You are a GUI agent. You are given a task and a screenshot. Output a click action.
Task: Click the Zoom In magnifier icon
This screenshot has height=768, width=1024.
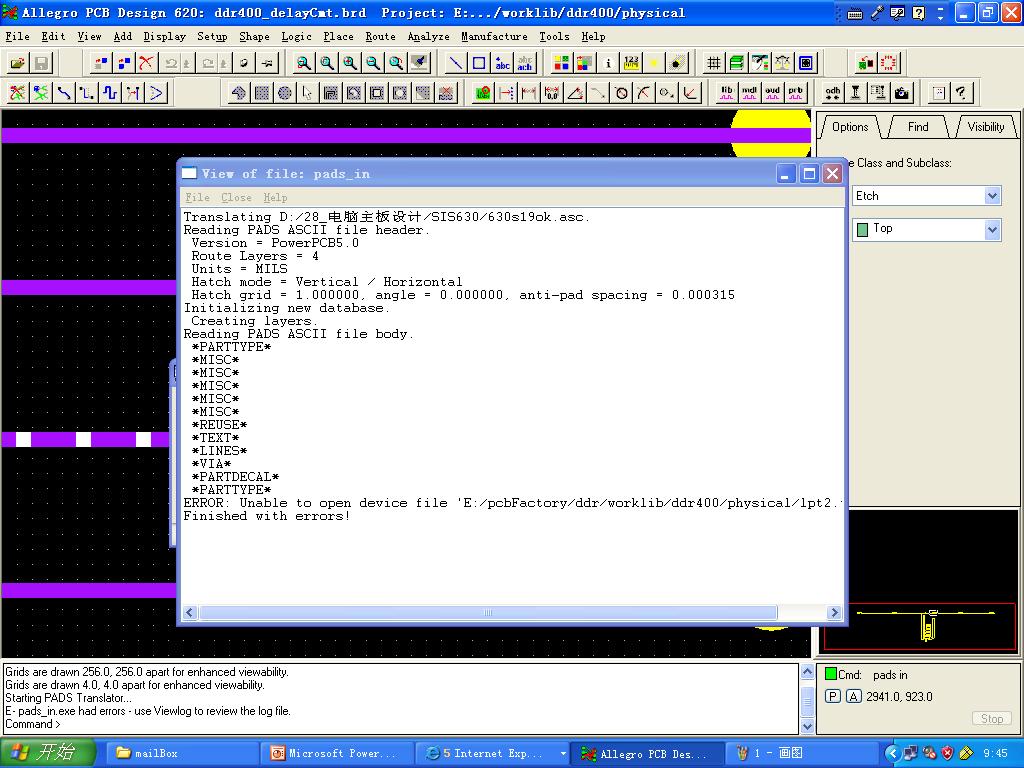click(350, 63)
